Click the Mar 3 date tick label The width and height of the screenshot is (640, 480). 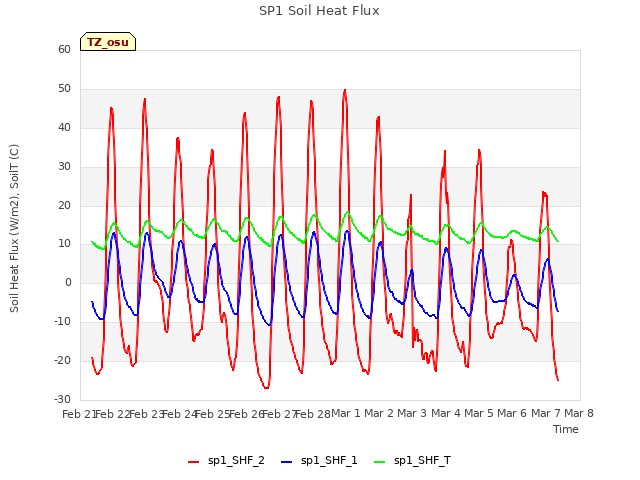412,413
